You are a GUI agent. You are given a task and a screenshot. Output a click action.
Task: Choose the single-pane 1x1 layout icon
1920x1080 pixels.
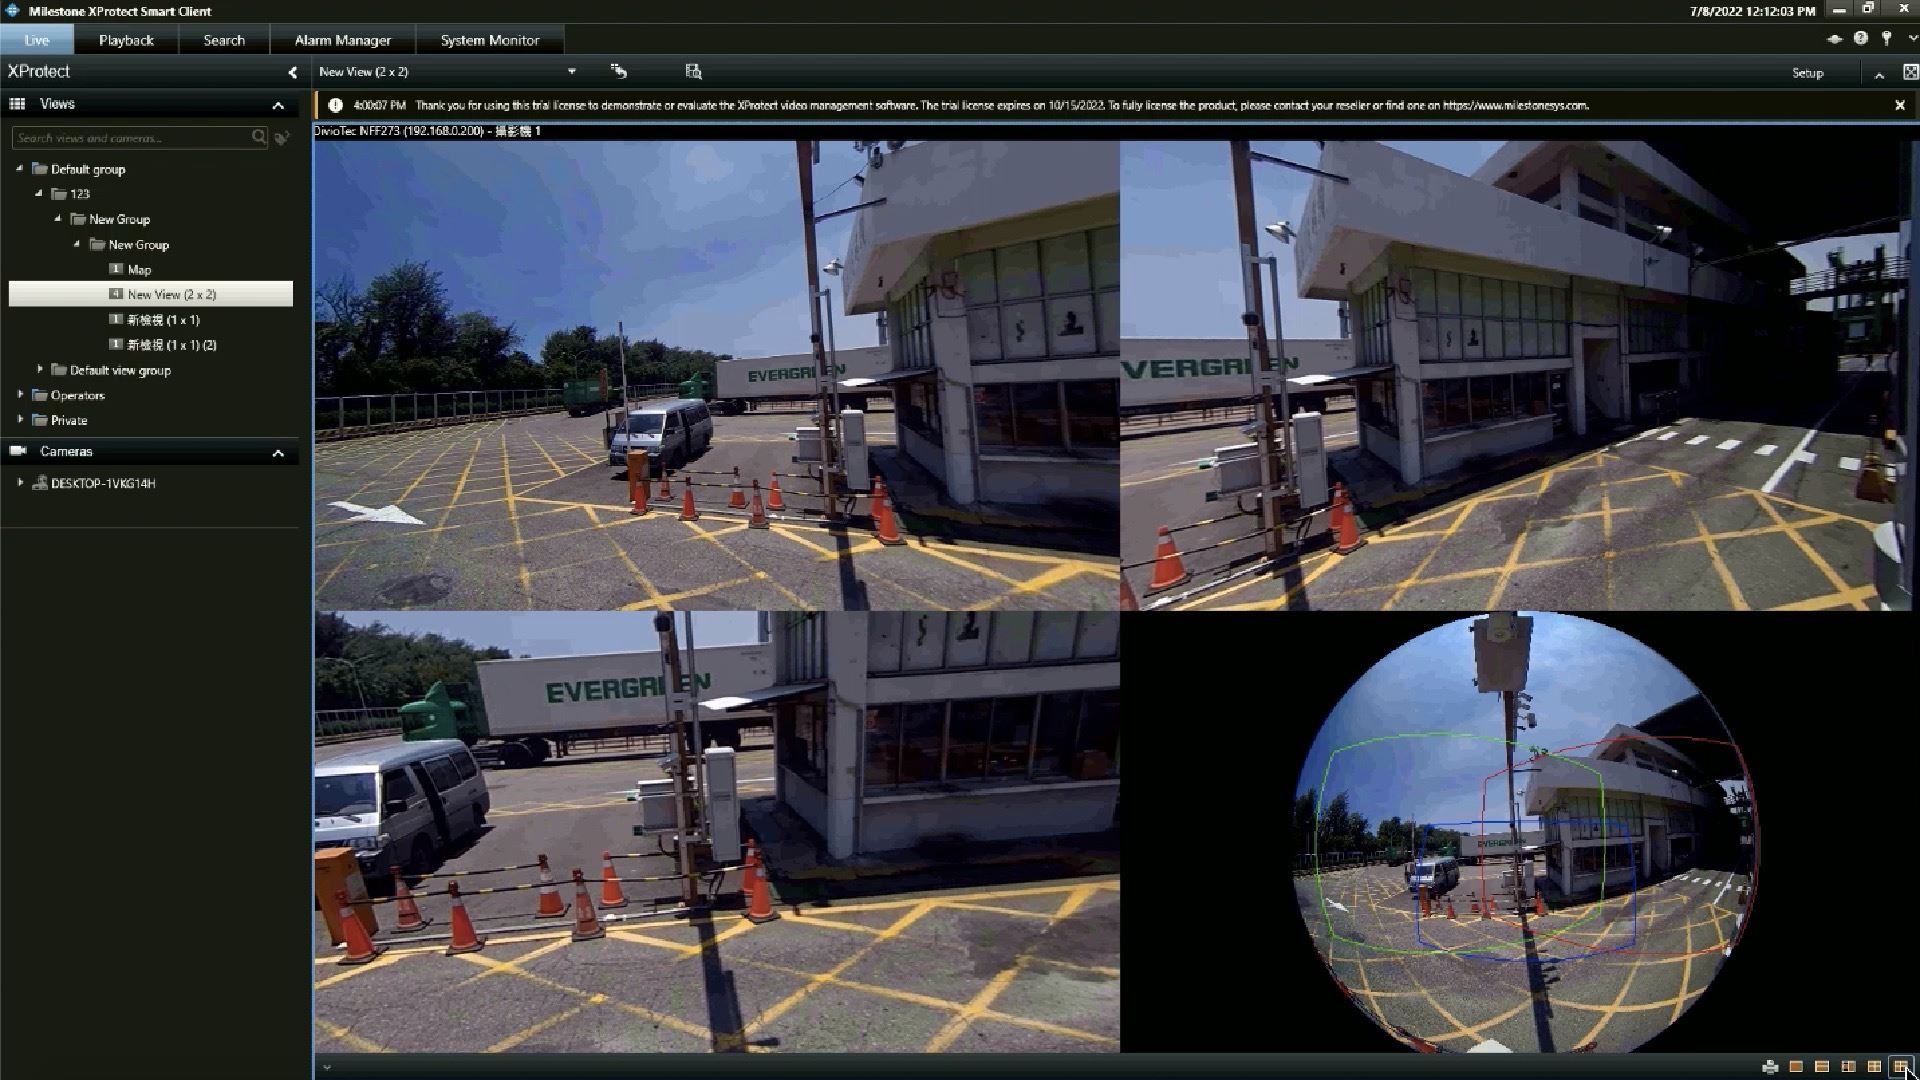pyautogui.click(x=1796, y=1067)
